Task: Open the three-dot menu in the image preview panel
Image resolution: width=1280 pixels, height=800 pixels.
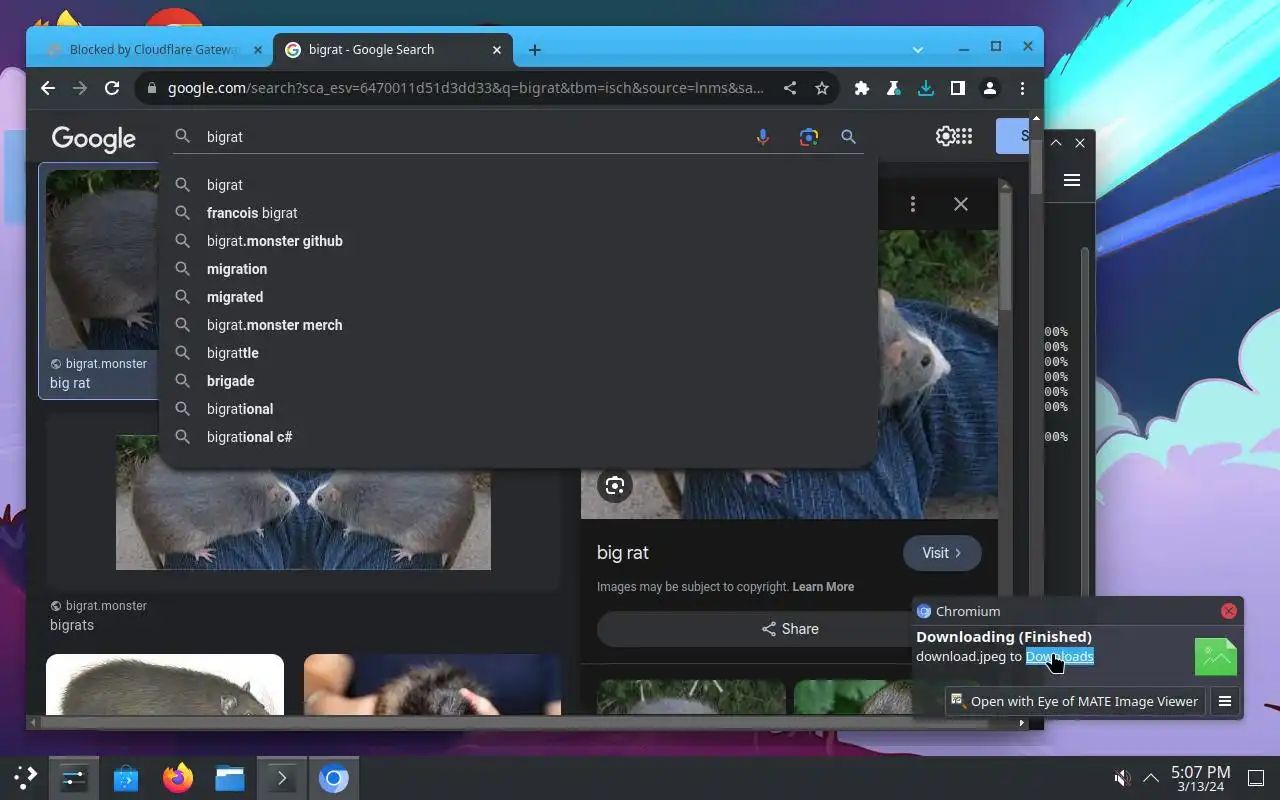Action: (913, 204)
